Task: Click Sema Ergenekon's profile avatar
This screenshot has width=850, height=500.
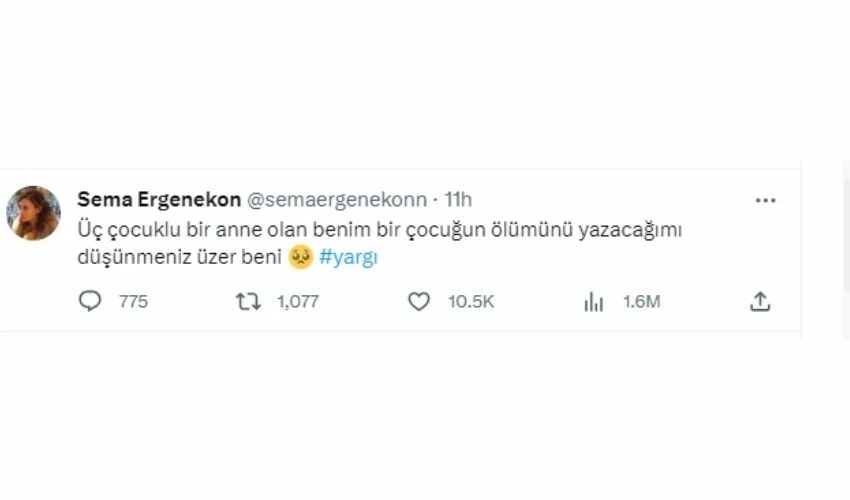Action: pyautogui.click(x=33, y=213)
